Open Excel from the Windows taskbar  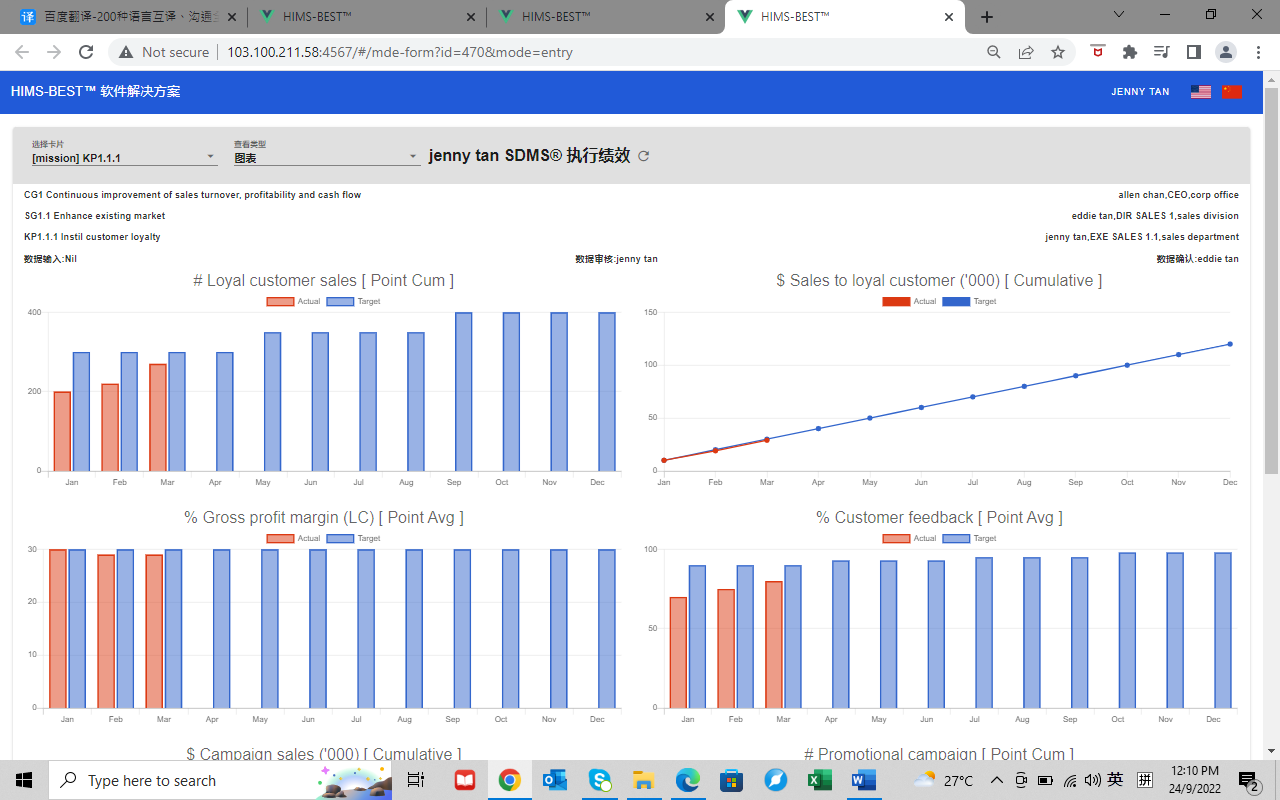coord(820,780)
